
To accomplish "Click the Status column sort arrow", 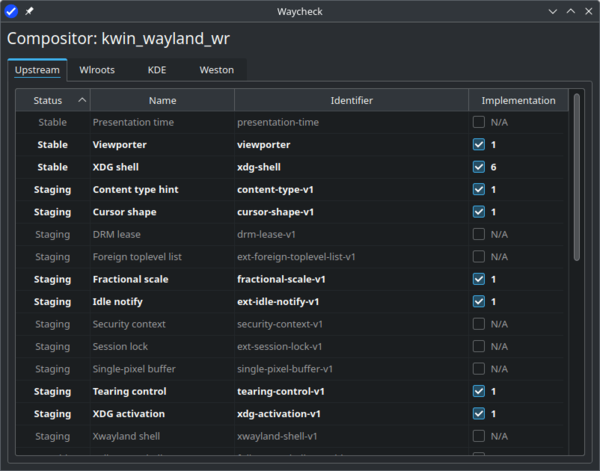I will pos(82,100).
